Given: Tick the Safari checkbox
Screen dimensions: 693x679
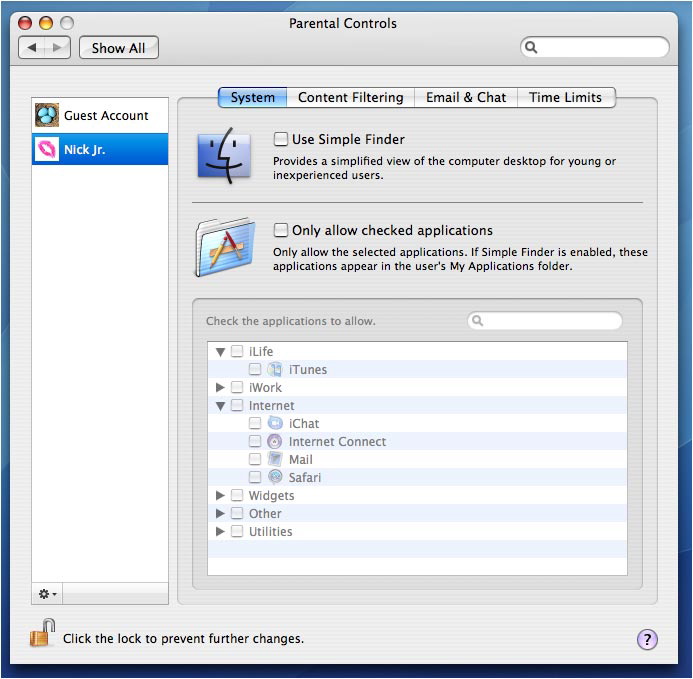Looking at the screenshot, I should pyautogui.click(x=255, y=477).
